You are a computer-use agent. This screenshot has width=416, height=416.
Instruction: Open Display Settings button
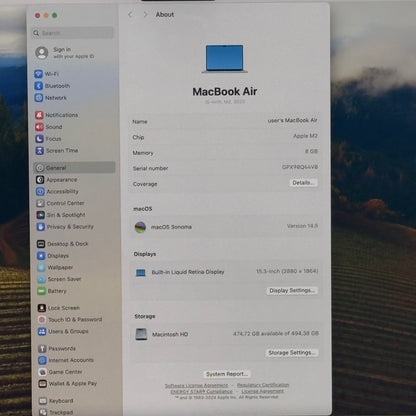(292, 291)
